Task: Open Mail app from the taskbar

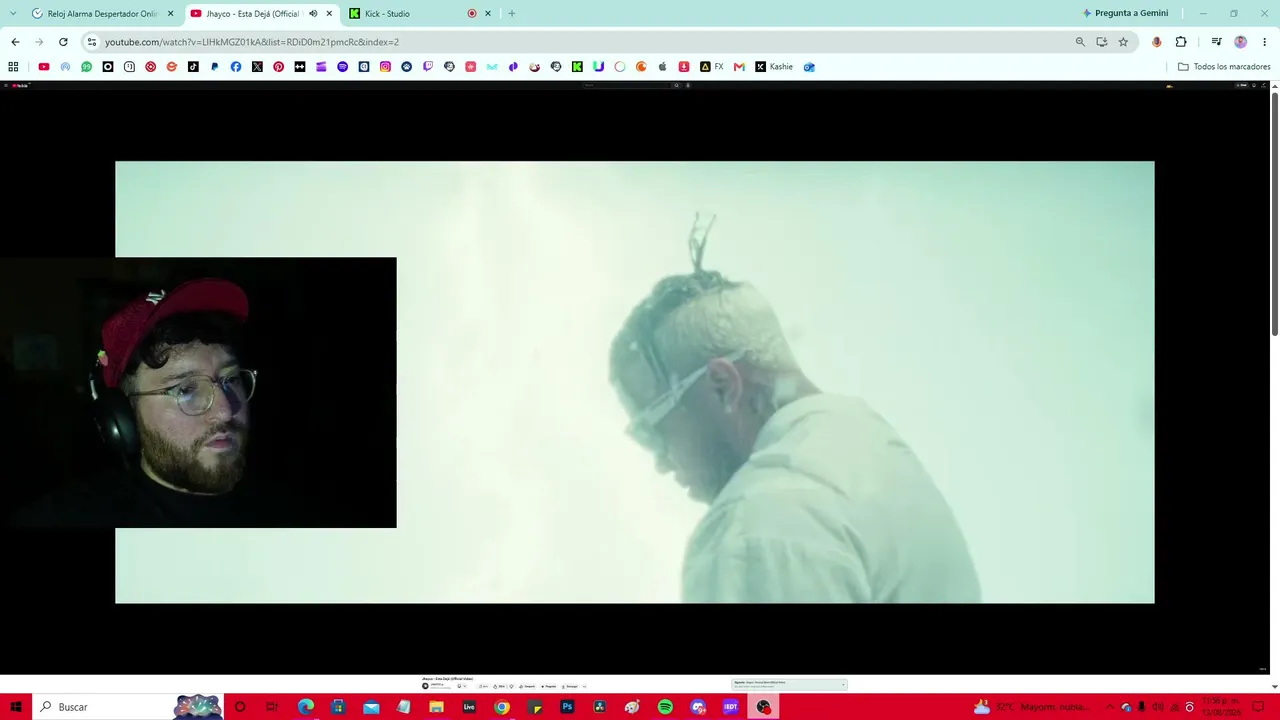Action: [x=371, y=707]
